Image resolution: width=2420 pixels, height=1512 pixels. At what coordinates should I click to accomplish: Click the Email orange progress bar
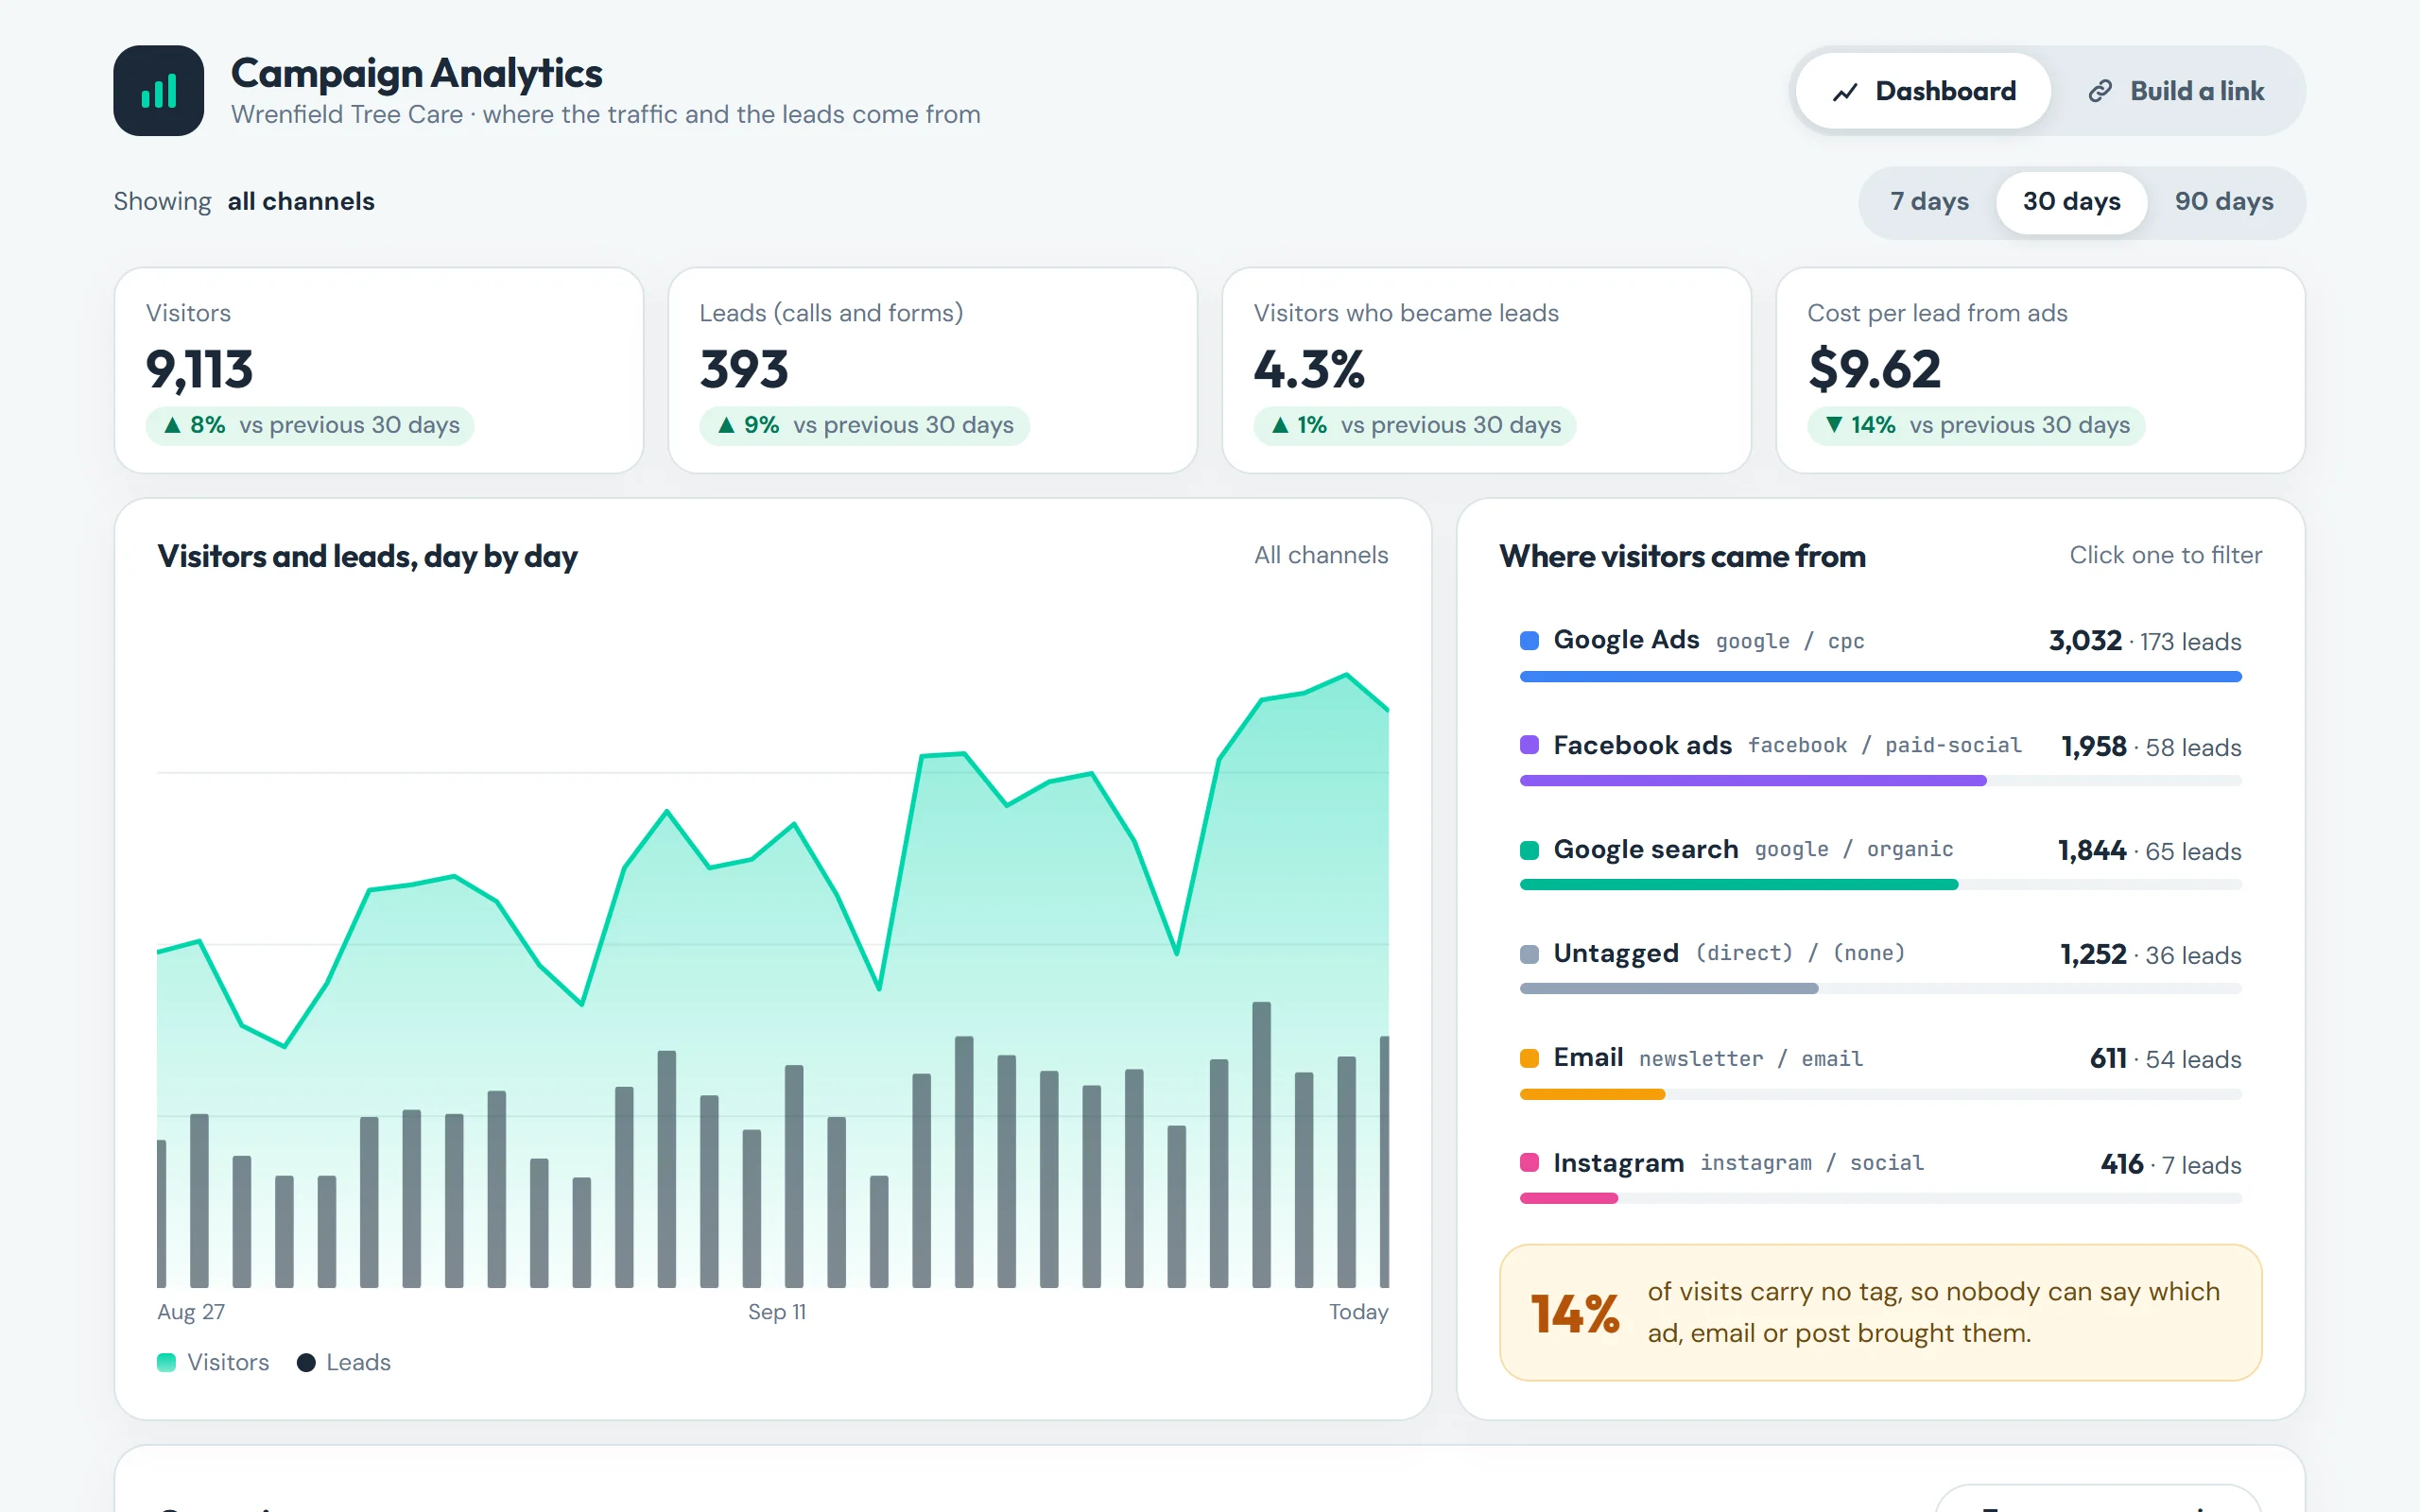coord(1592,1094)
